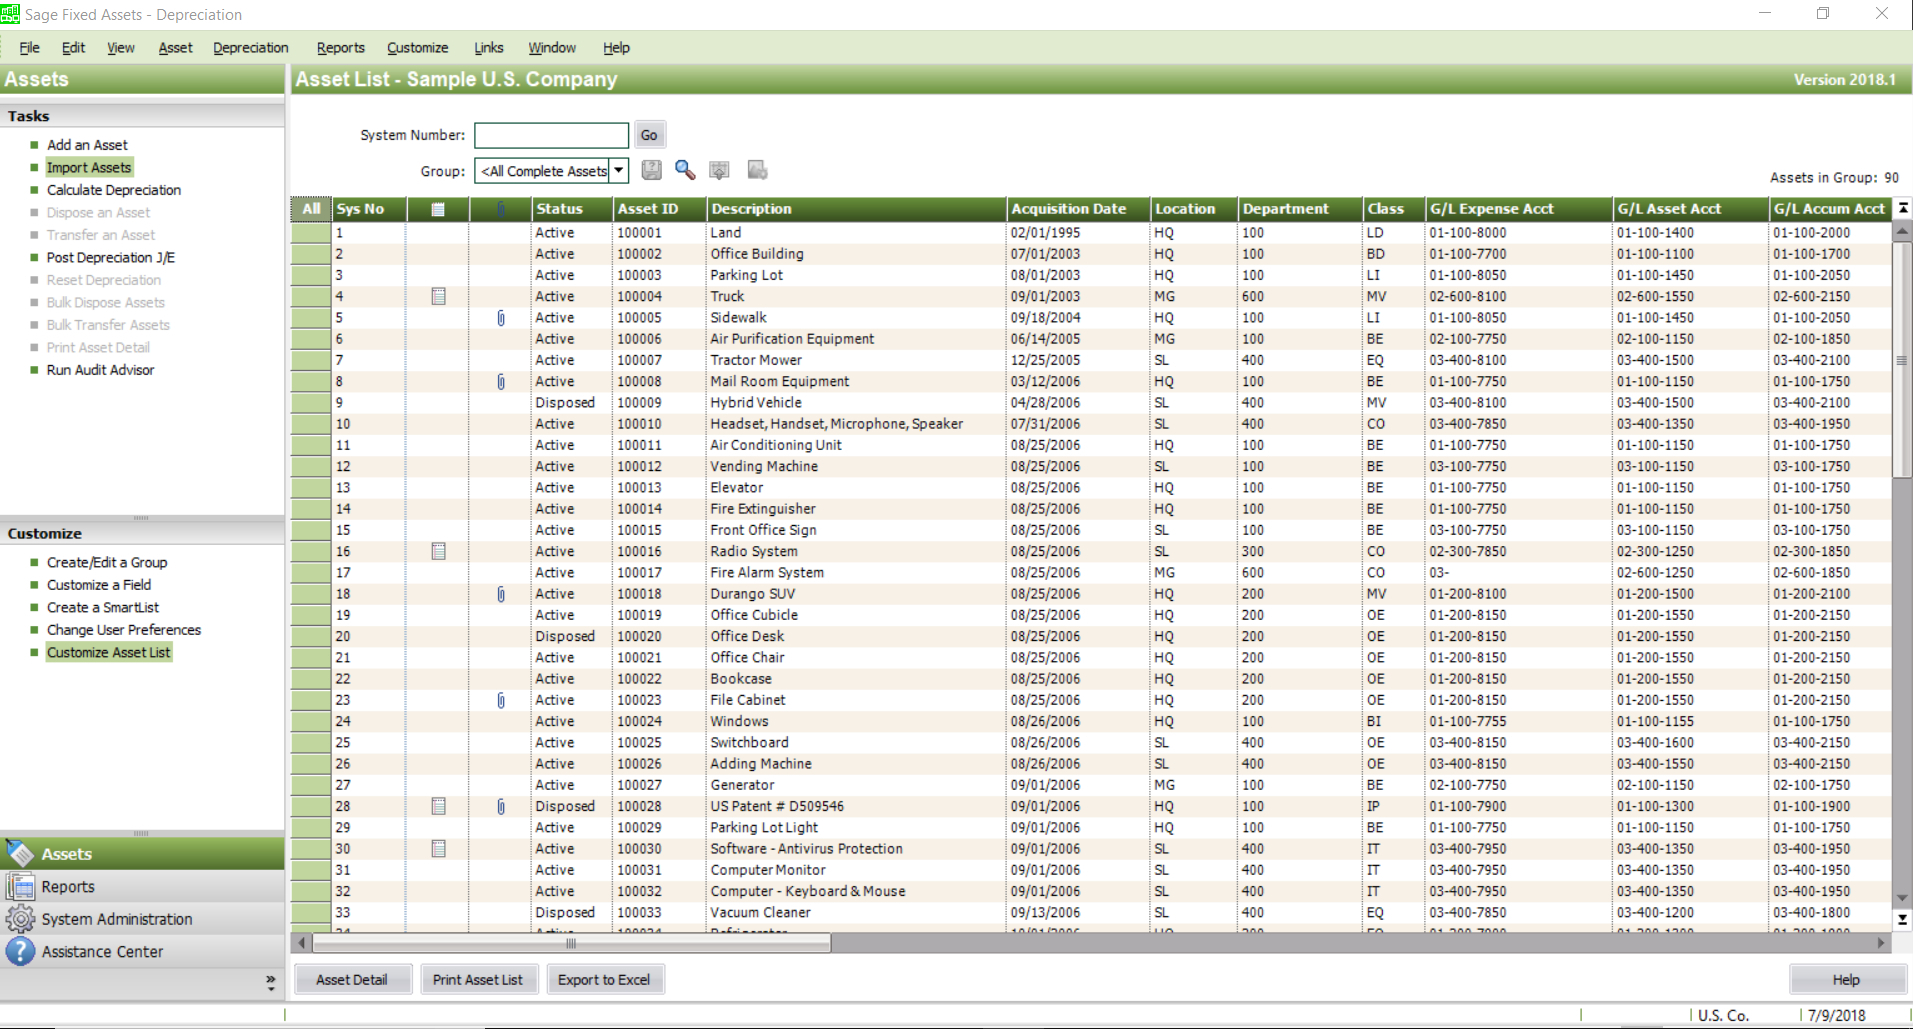This screenshot has height=1029, width=1913.
Task: Jump to the bottom of the asset list
Action: 1903,919
